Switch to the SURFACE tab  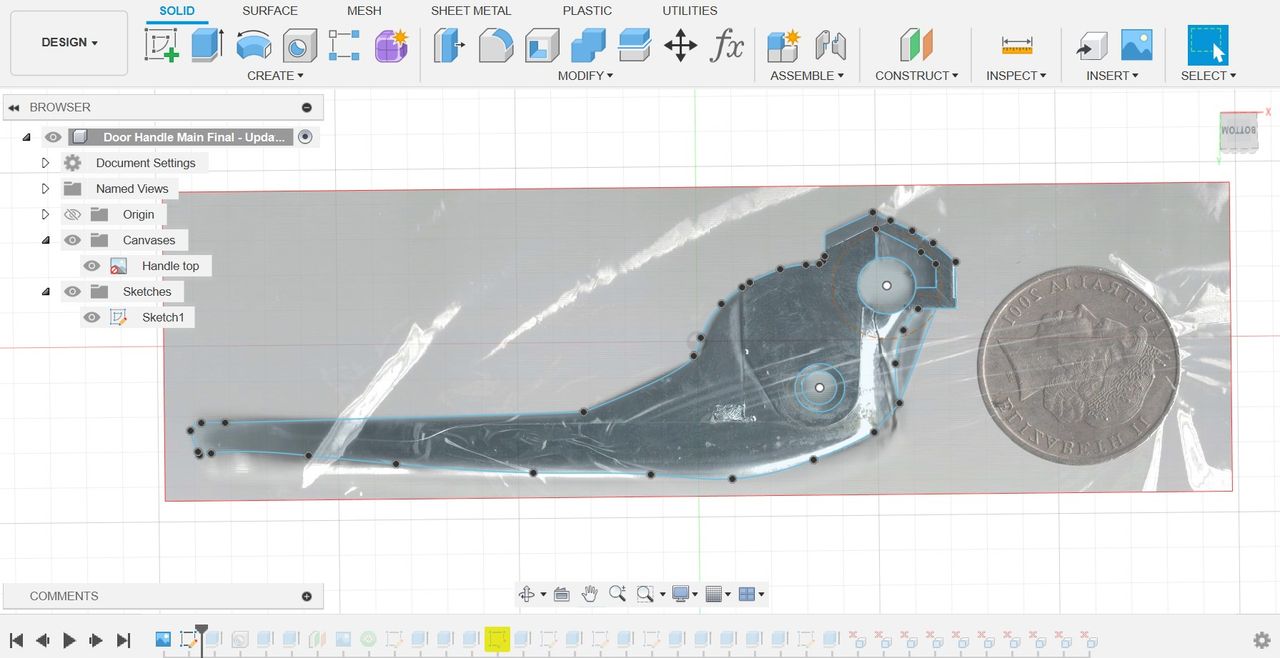(270, 11)
